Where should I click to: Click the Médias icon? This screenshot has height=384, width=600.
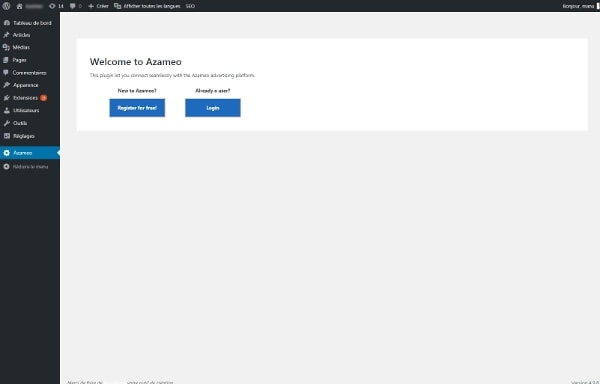pos(7,47)
